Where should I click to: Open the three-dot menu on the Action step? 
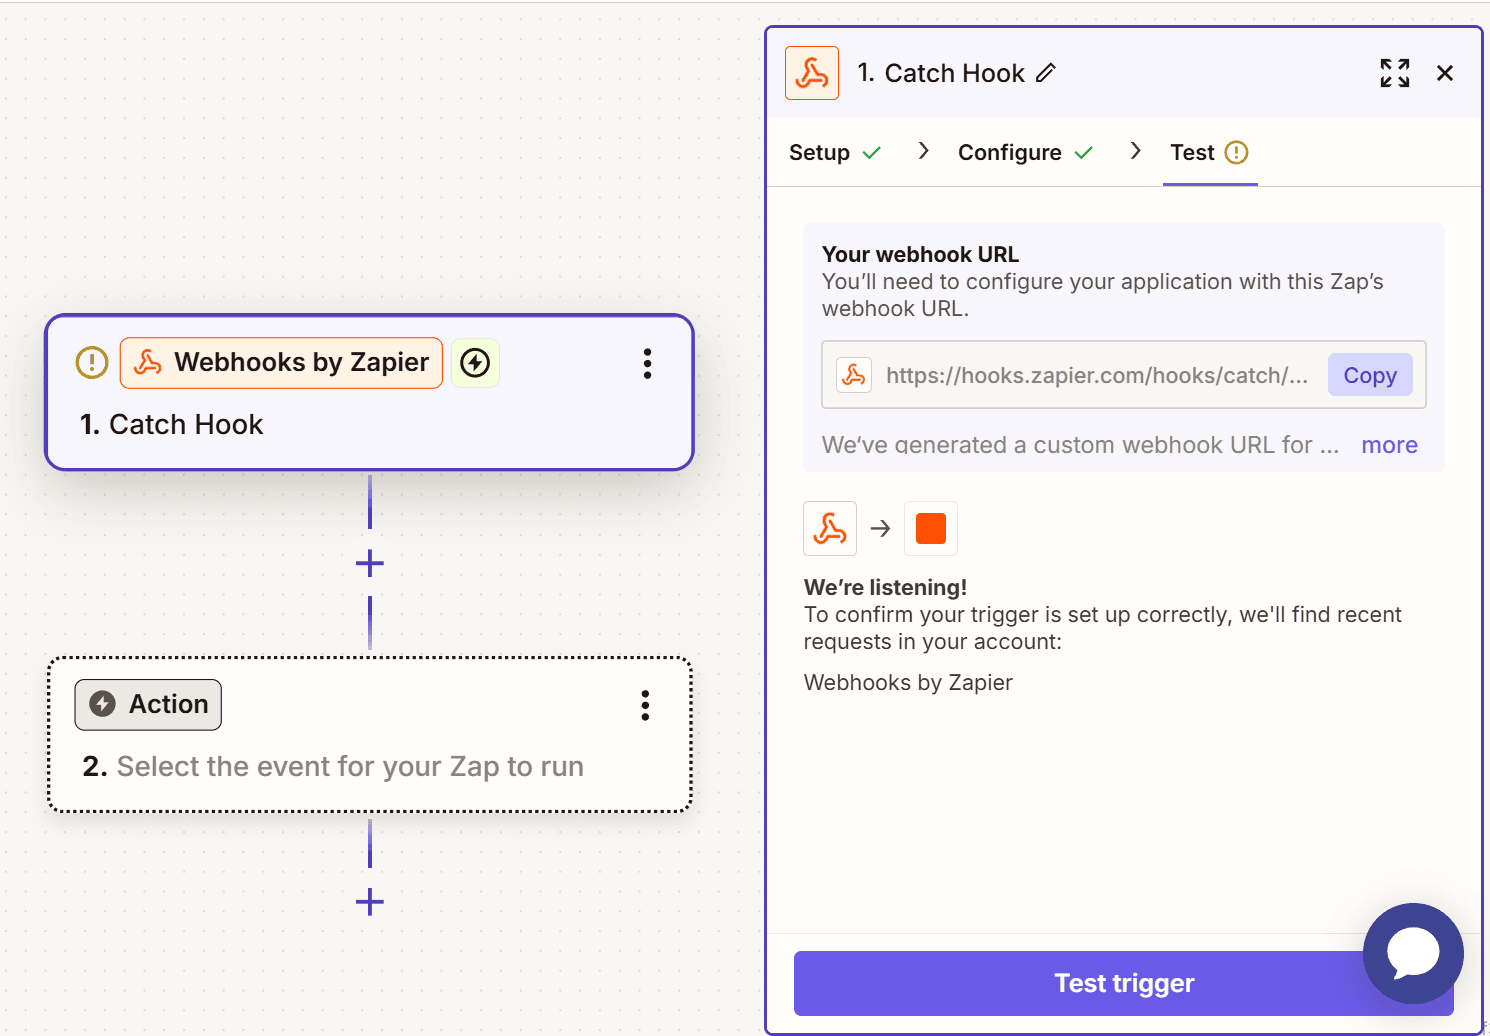645,705
